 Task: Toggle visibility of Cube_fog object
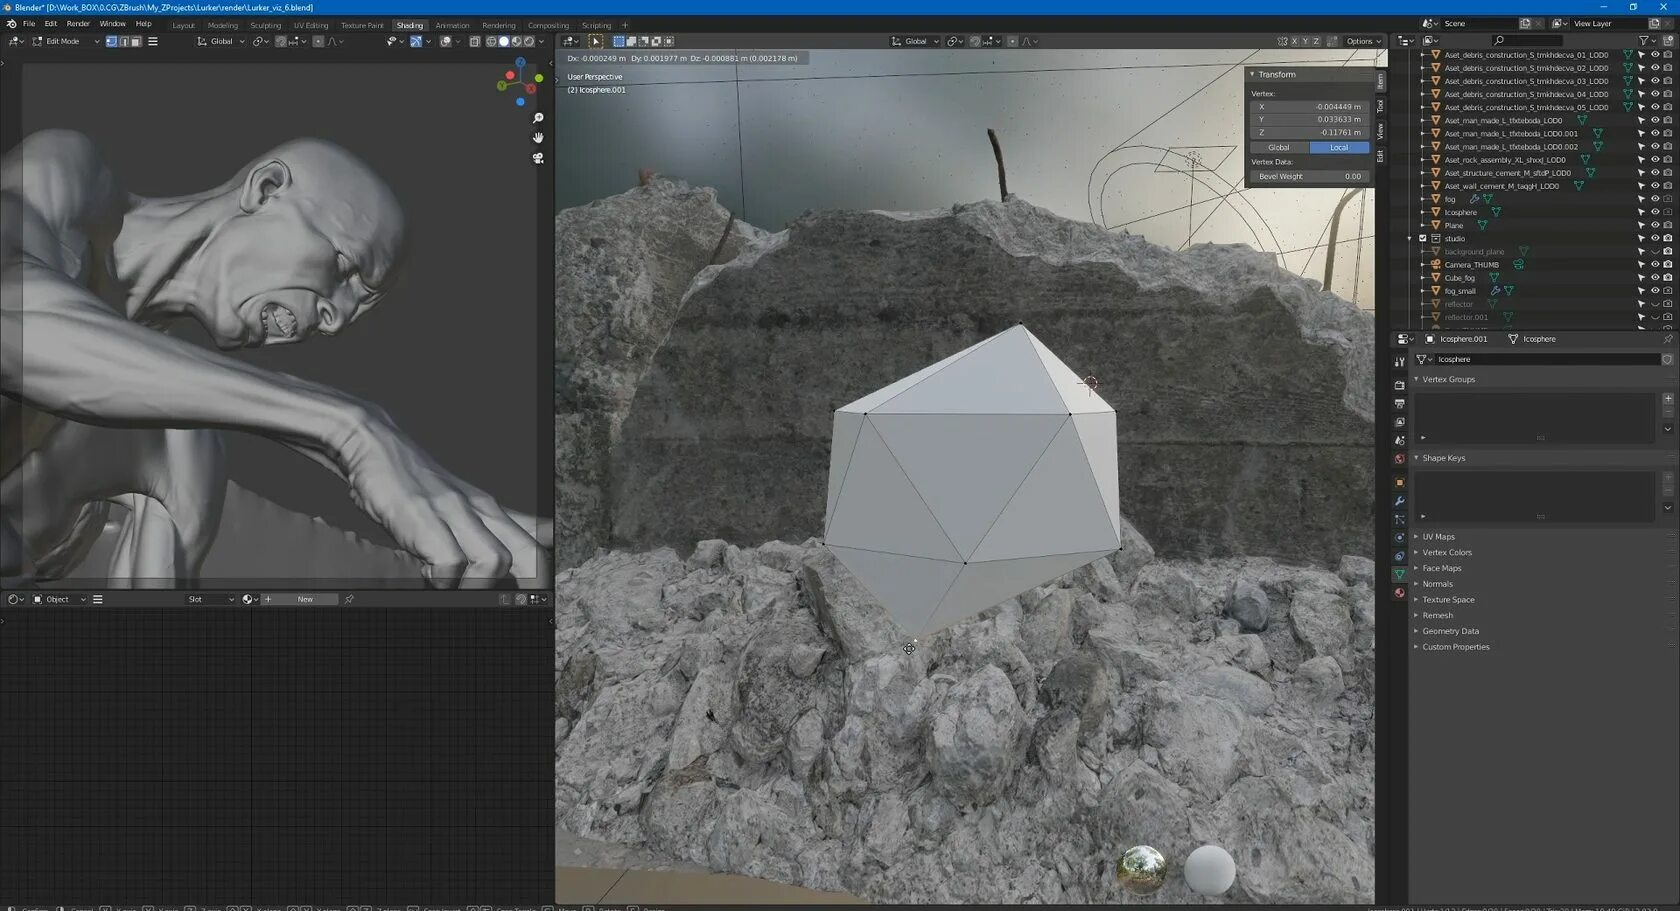point(1655,278)
